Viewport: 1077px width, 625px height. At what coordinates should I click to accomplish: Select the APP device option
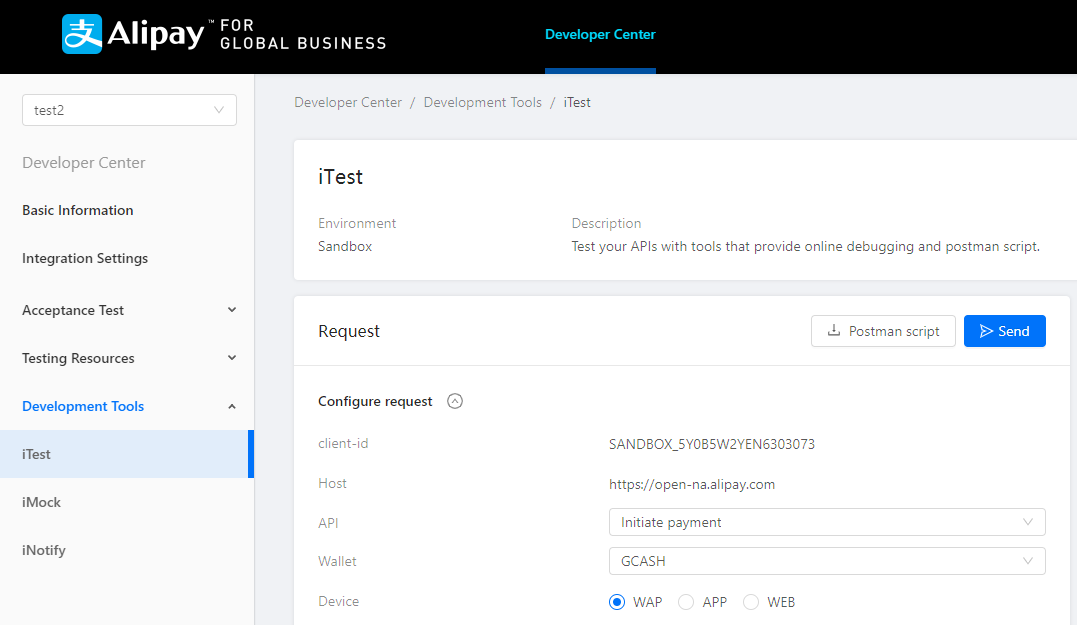point(686,602)
